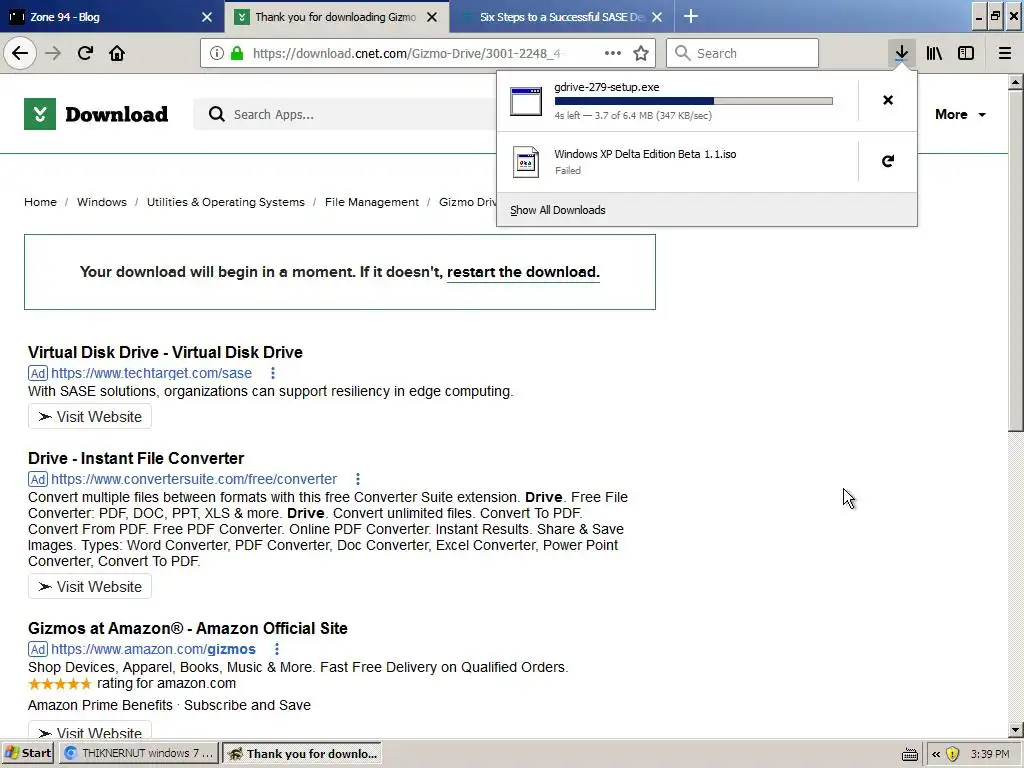The height and width of the screenshot is (768, 1024).
Task: Click the security shield tray icon
Action: (952, 754)
